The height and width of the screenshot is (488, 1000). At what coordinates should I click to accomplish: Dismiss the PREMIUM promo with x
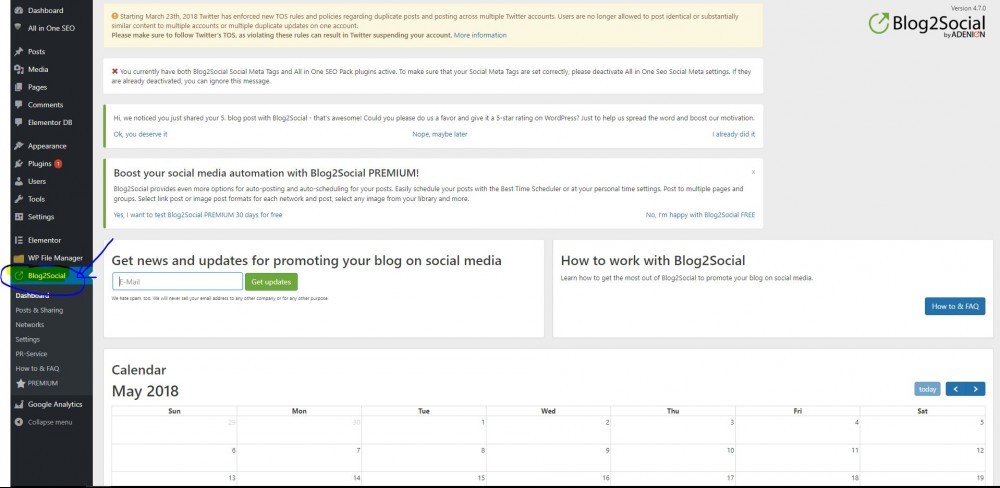pos(753,172)
